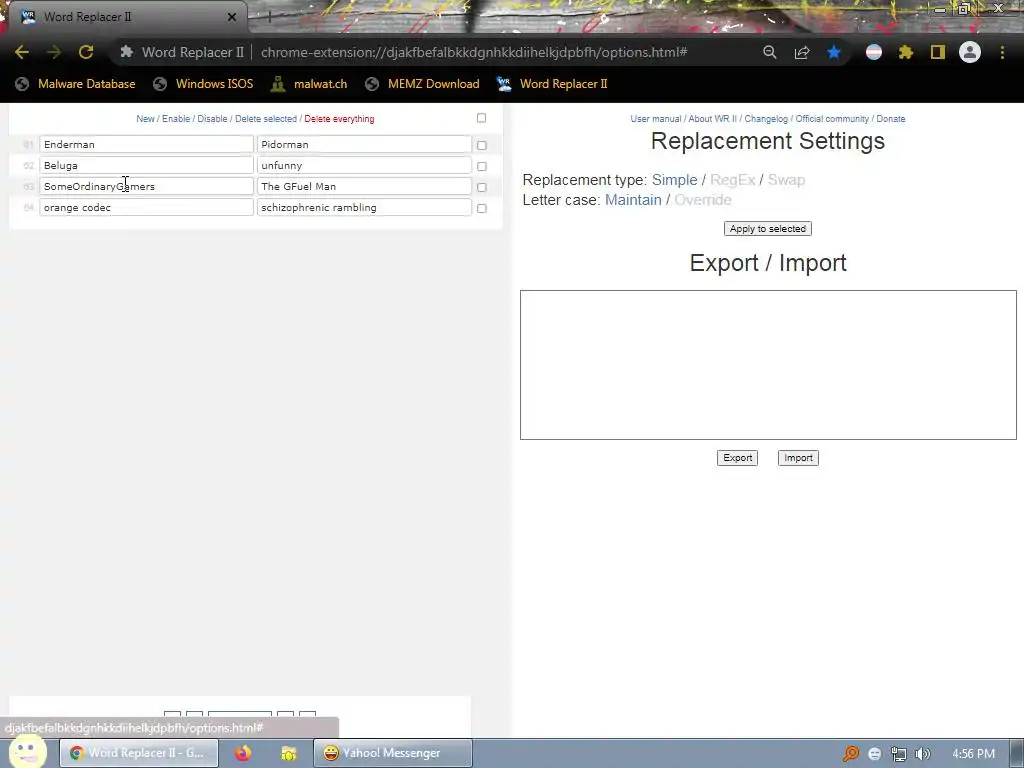Open the zoom magnifier icon in address bar
The image size is (1024, 768).
[x=770, y=52]
